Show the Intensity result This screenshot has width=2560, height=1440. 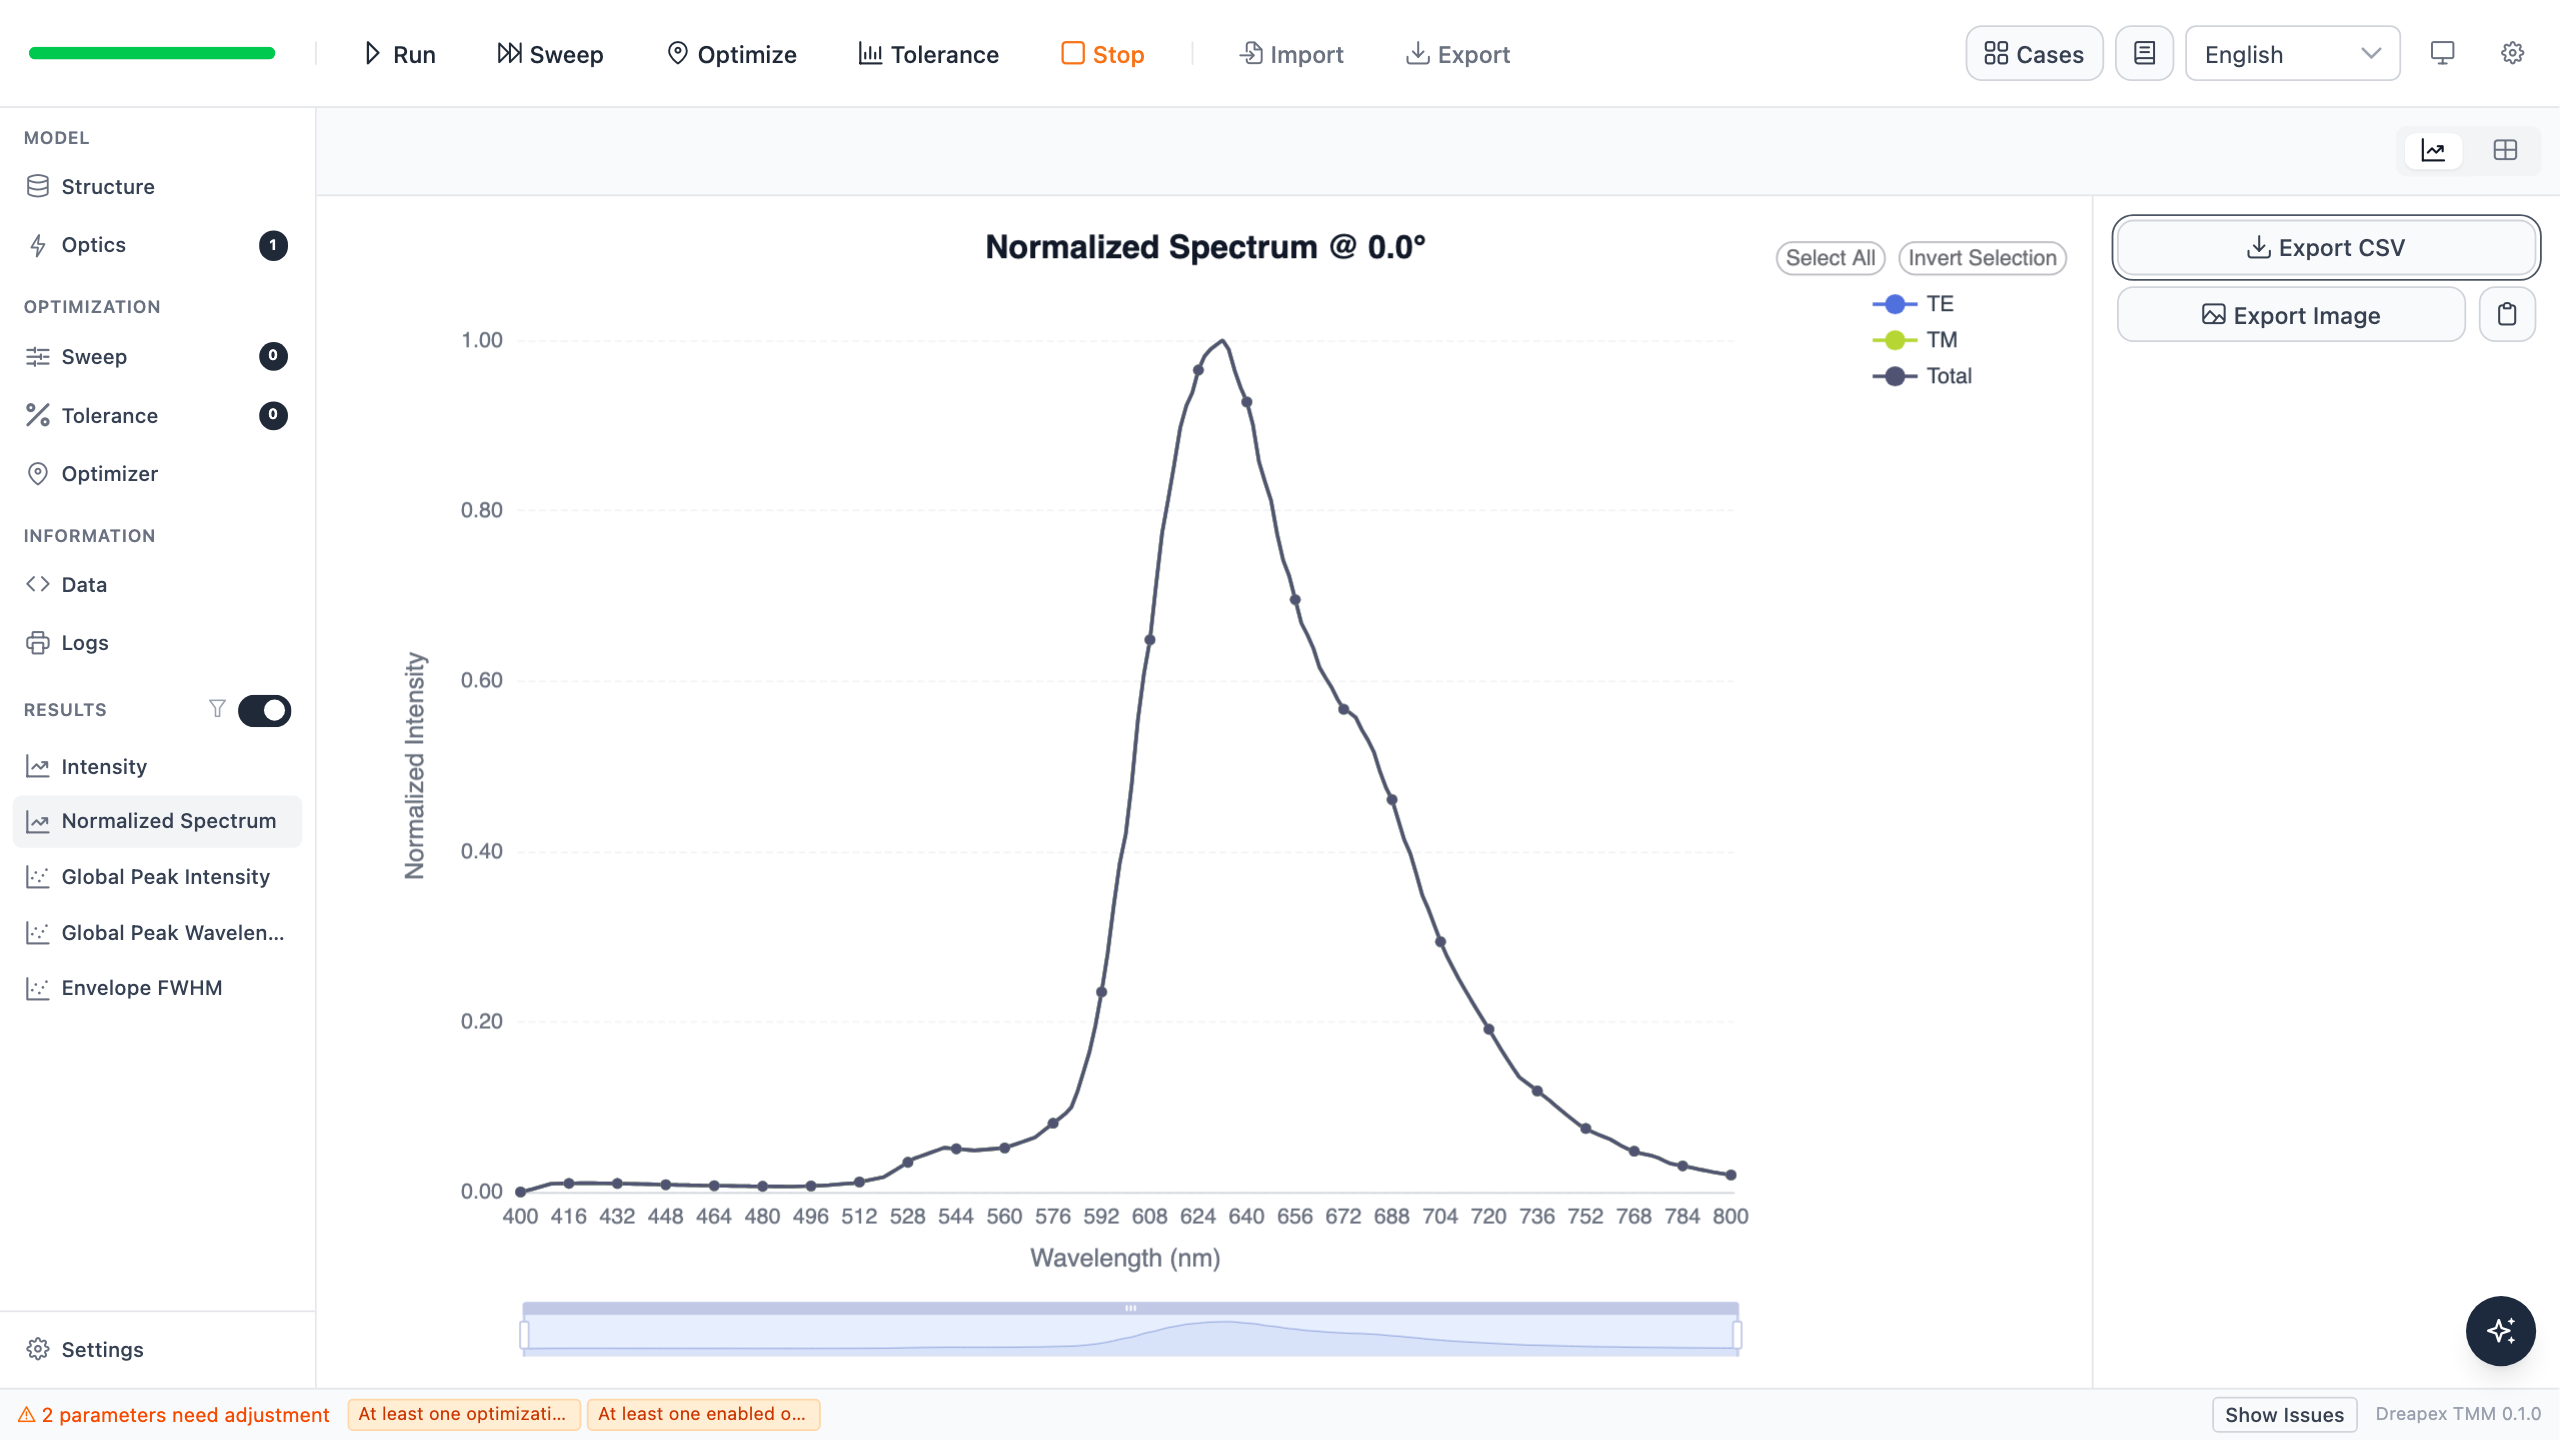157,767
